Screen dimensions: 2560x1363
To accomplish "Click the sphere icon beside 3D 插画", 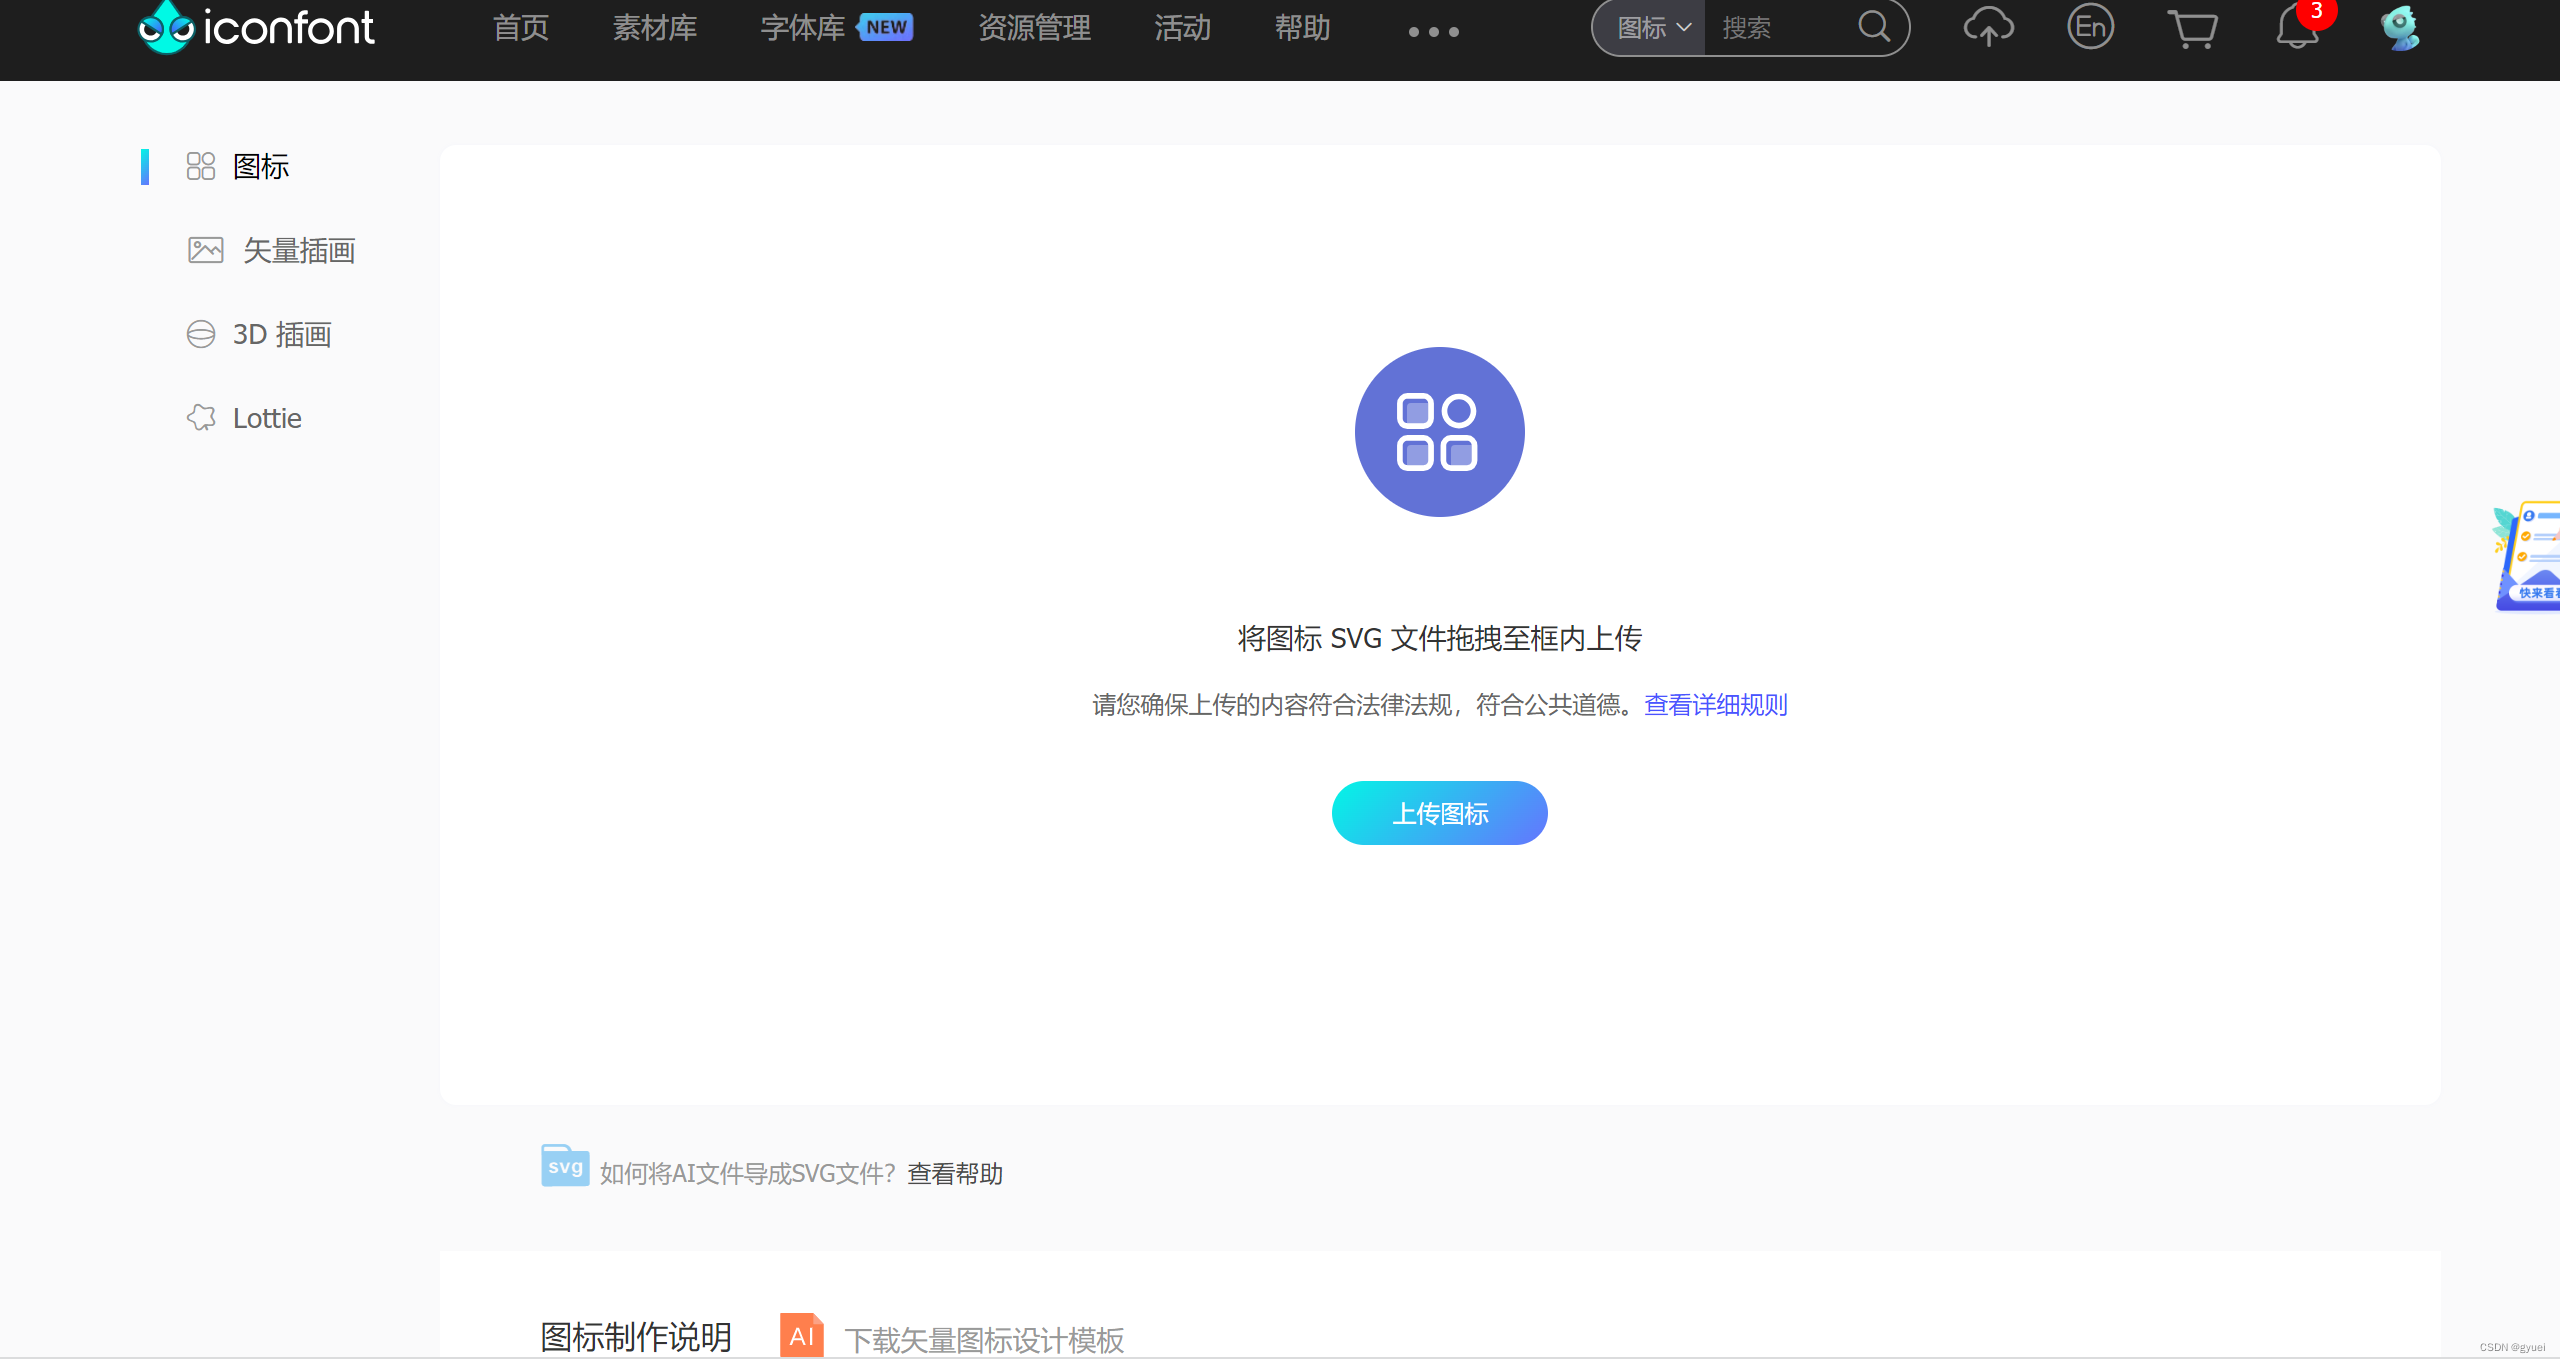I will click(x=201, y=334).
